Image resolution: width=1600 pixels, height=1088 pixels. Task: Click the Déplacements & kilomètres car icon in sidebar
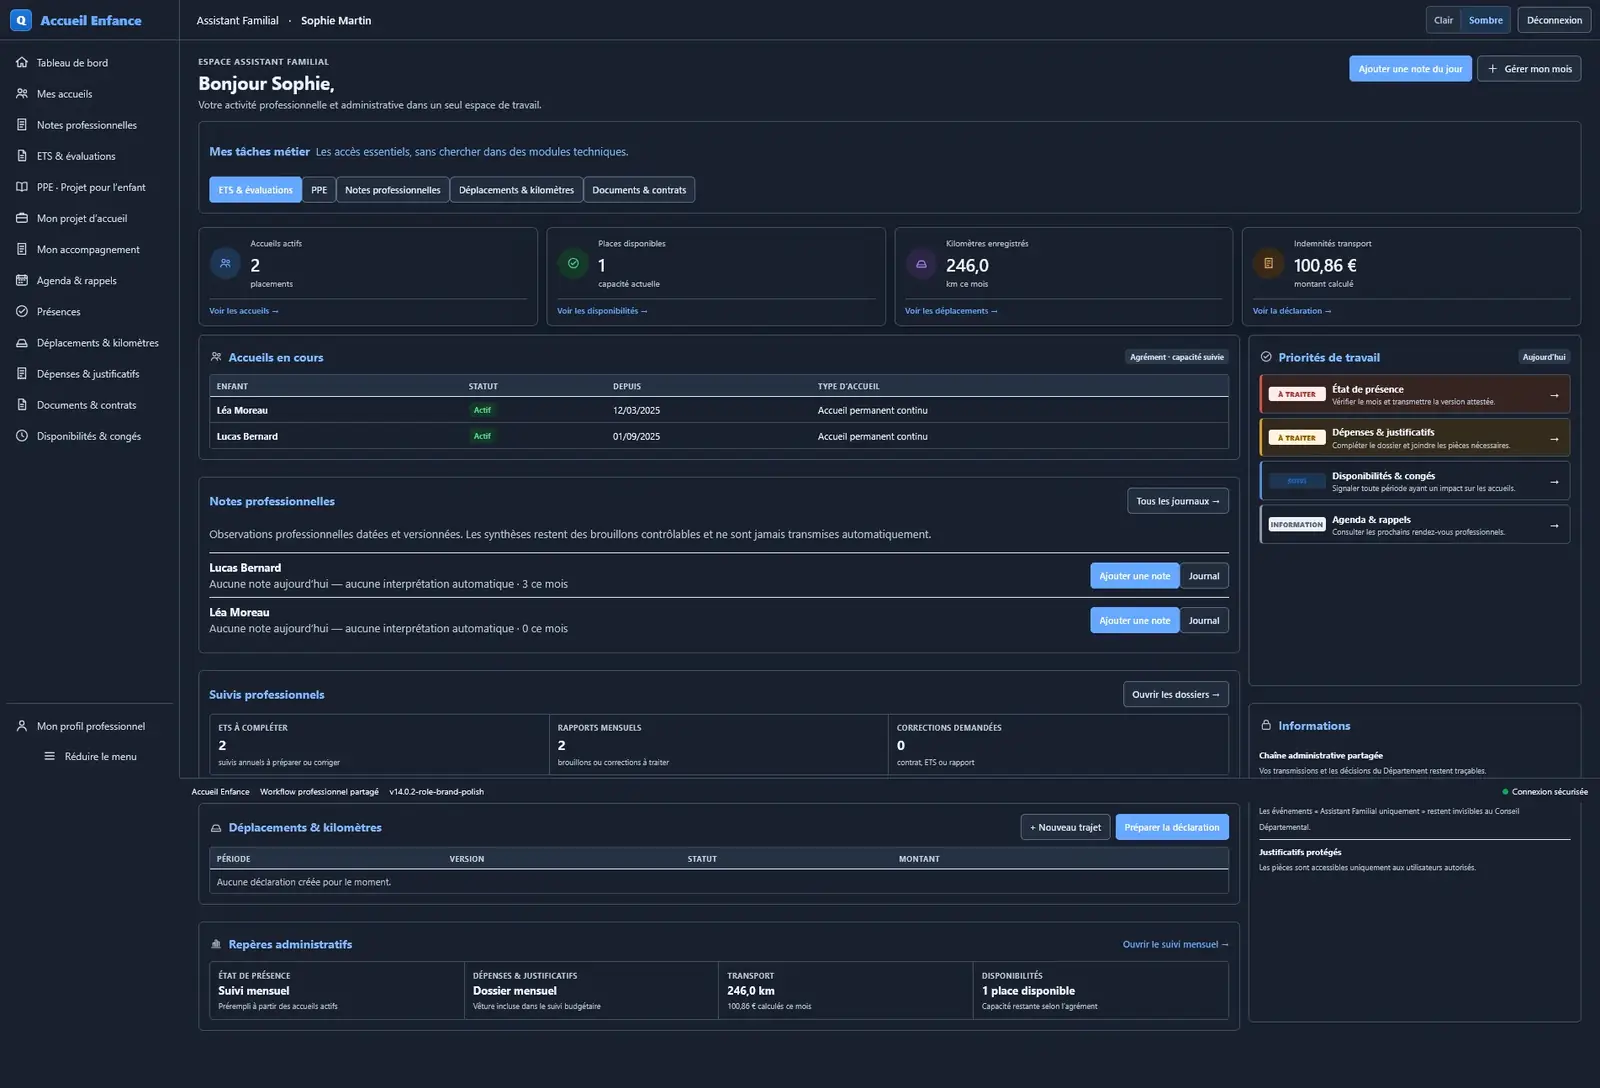tap(22, 343)
